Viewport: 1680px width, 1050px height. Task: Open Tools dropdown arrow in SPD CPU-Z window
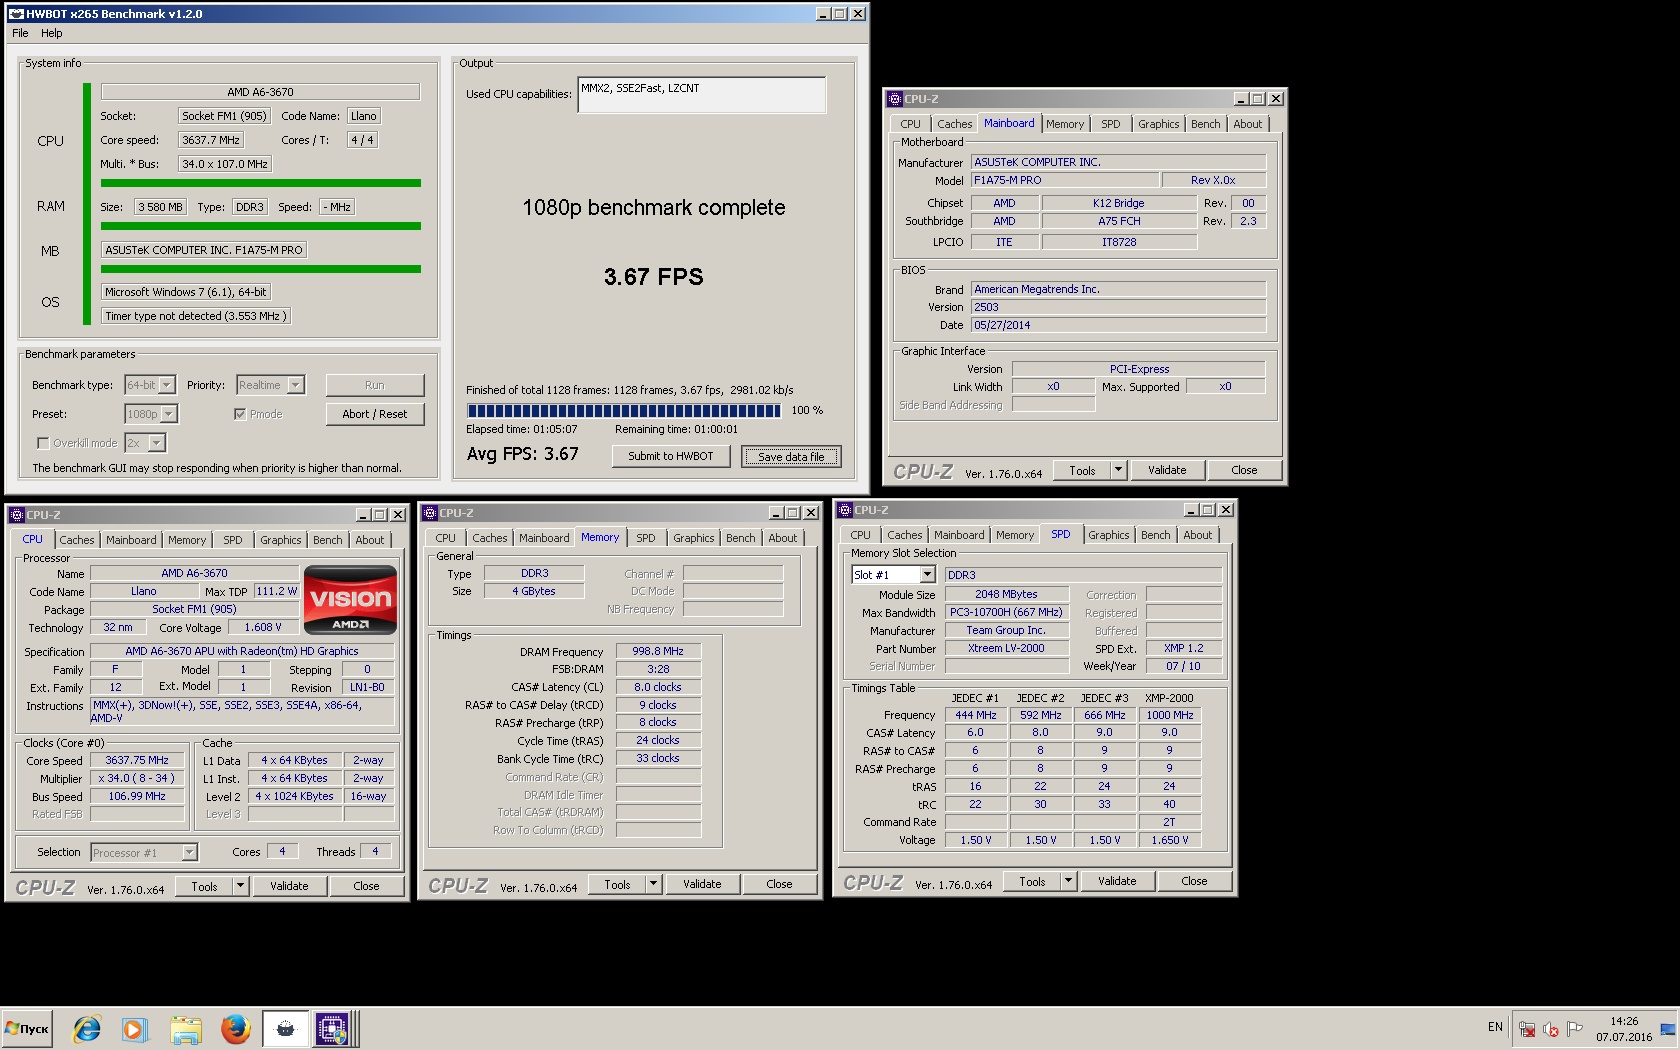coord(1068,881)
